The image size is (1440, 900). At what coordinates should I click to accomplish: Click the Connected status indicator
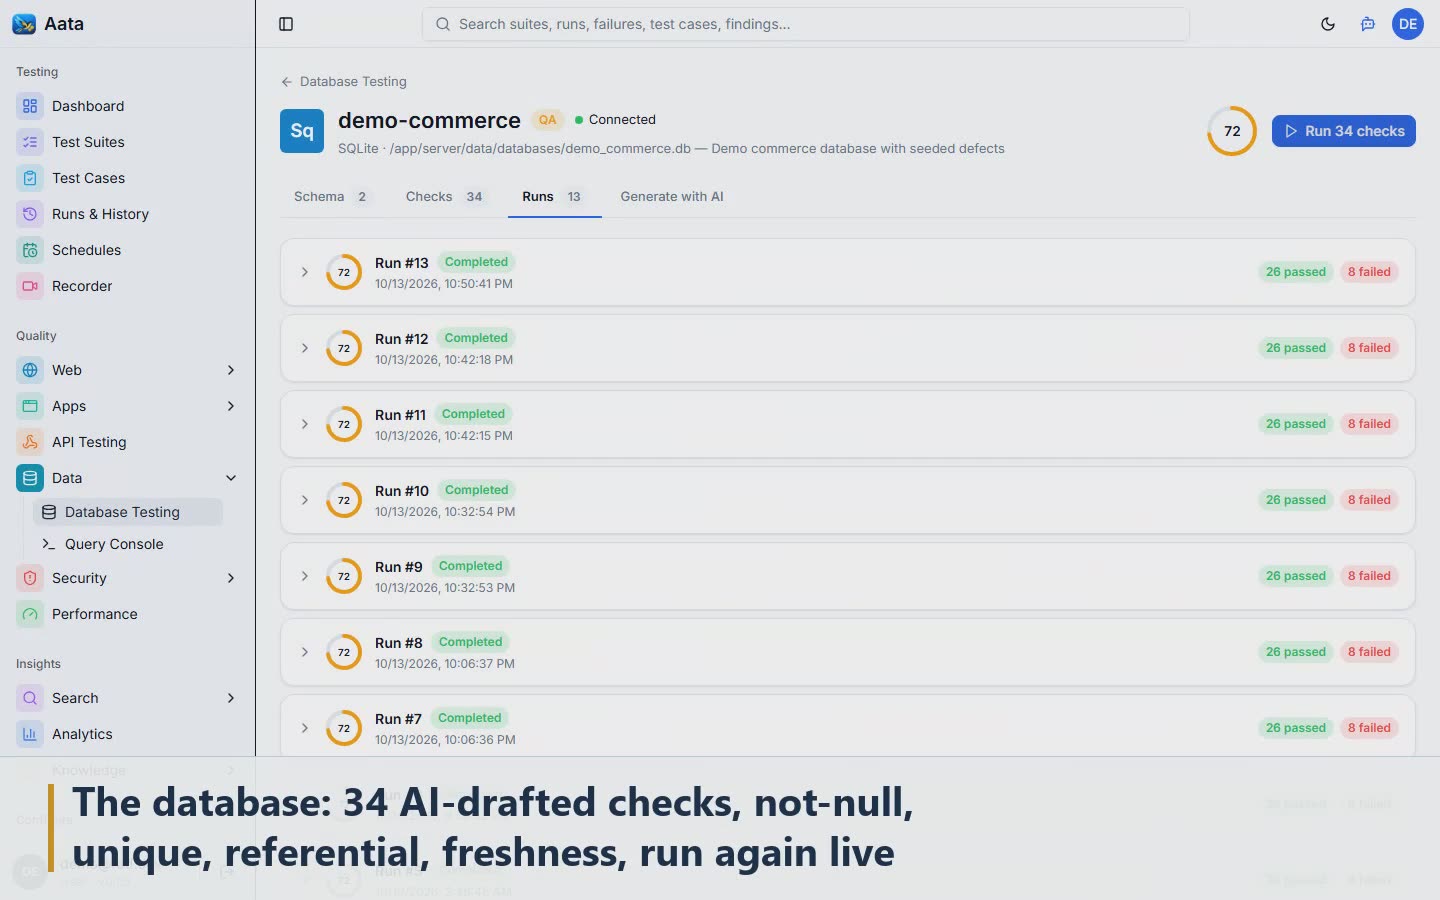tap(616, 120)
